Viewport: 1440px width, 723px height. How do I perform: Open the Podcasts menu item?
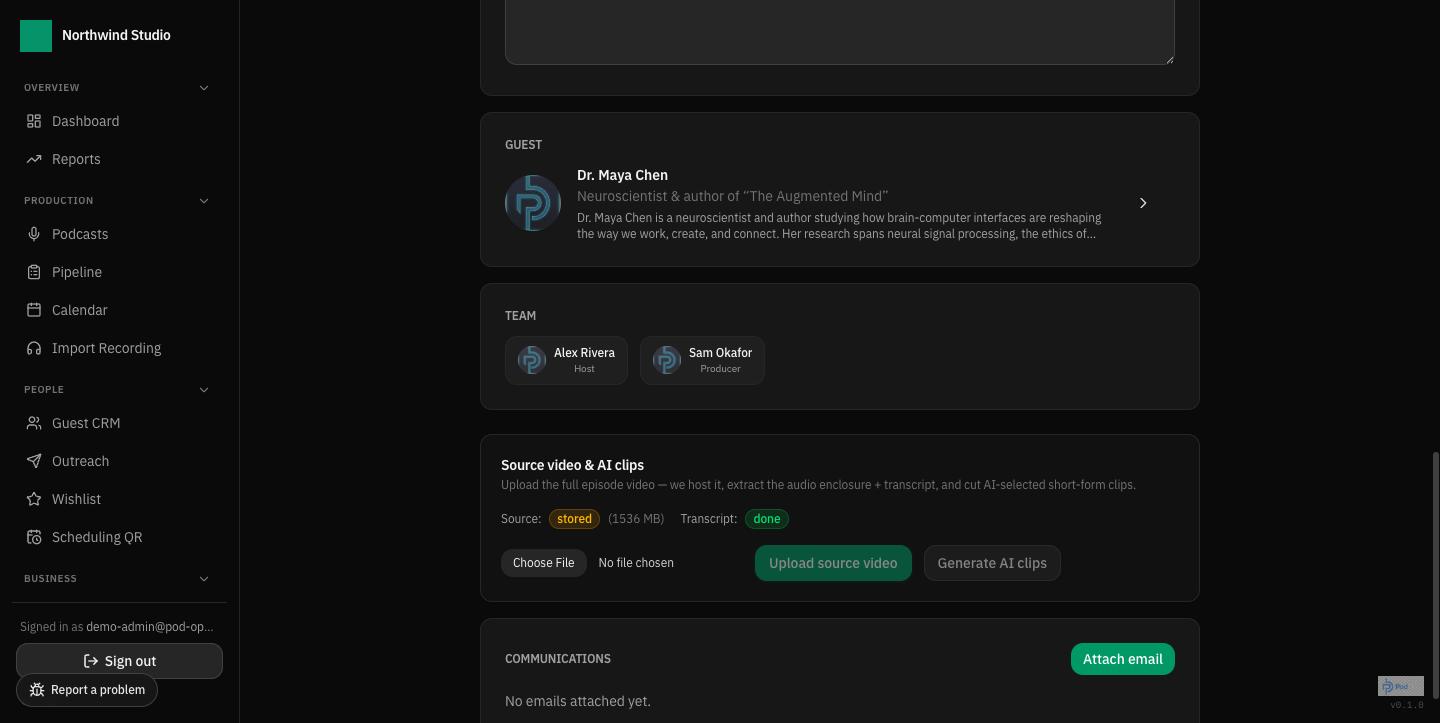[119, 234]
